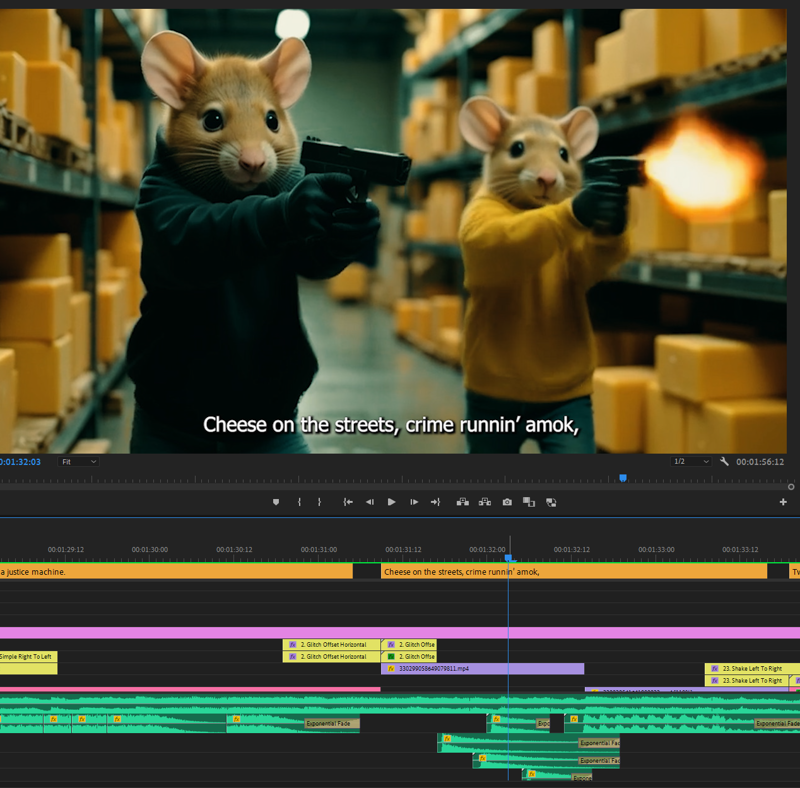Click the Mark Out bracket icon

[319, 502]
